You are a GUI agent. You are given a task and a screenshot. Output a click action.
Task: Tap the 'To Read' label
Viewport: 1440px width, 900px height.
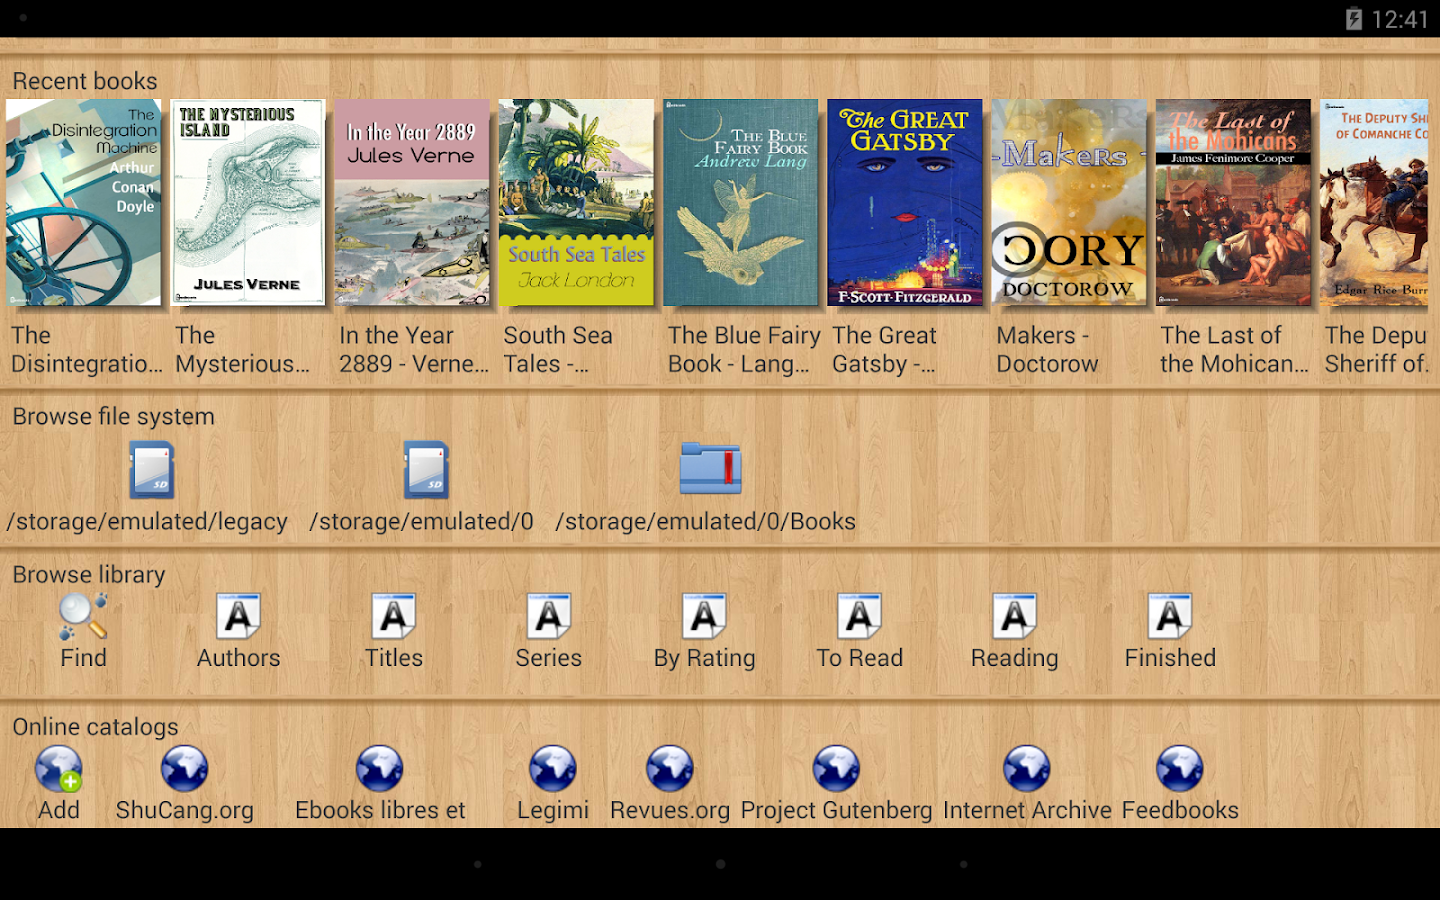point(860,658)
